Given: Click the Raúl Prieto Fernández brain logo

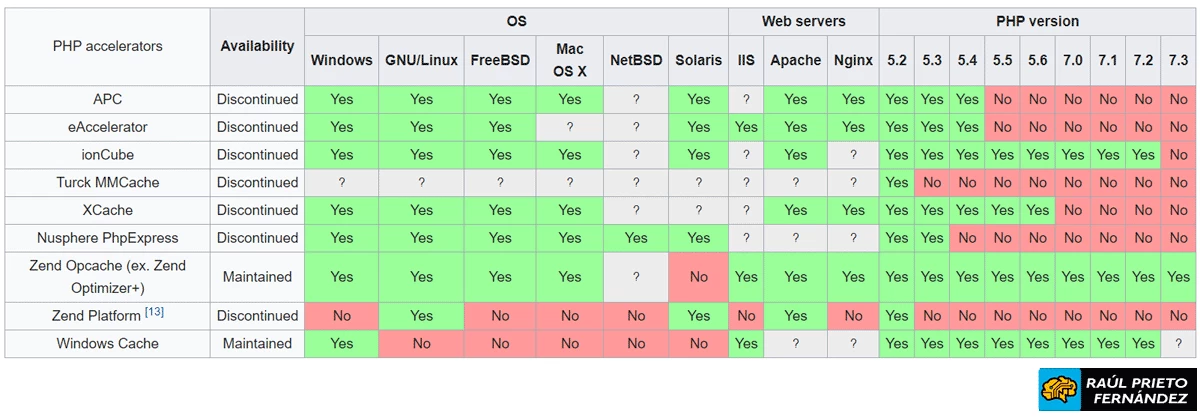Looking at the screenshot, I should pyautogui.click(x=1060, y=391).
